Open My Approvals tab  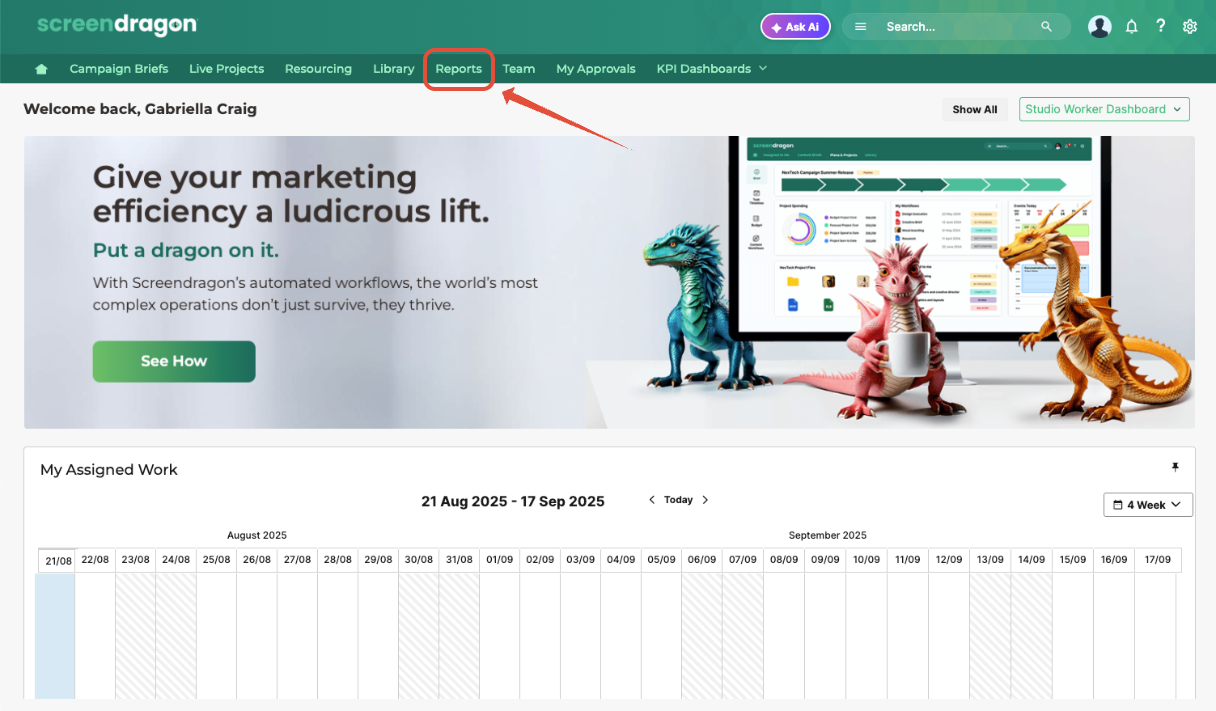point(596,69)
